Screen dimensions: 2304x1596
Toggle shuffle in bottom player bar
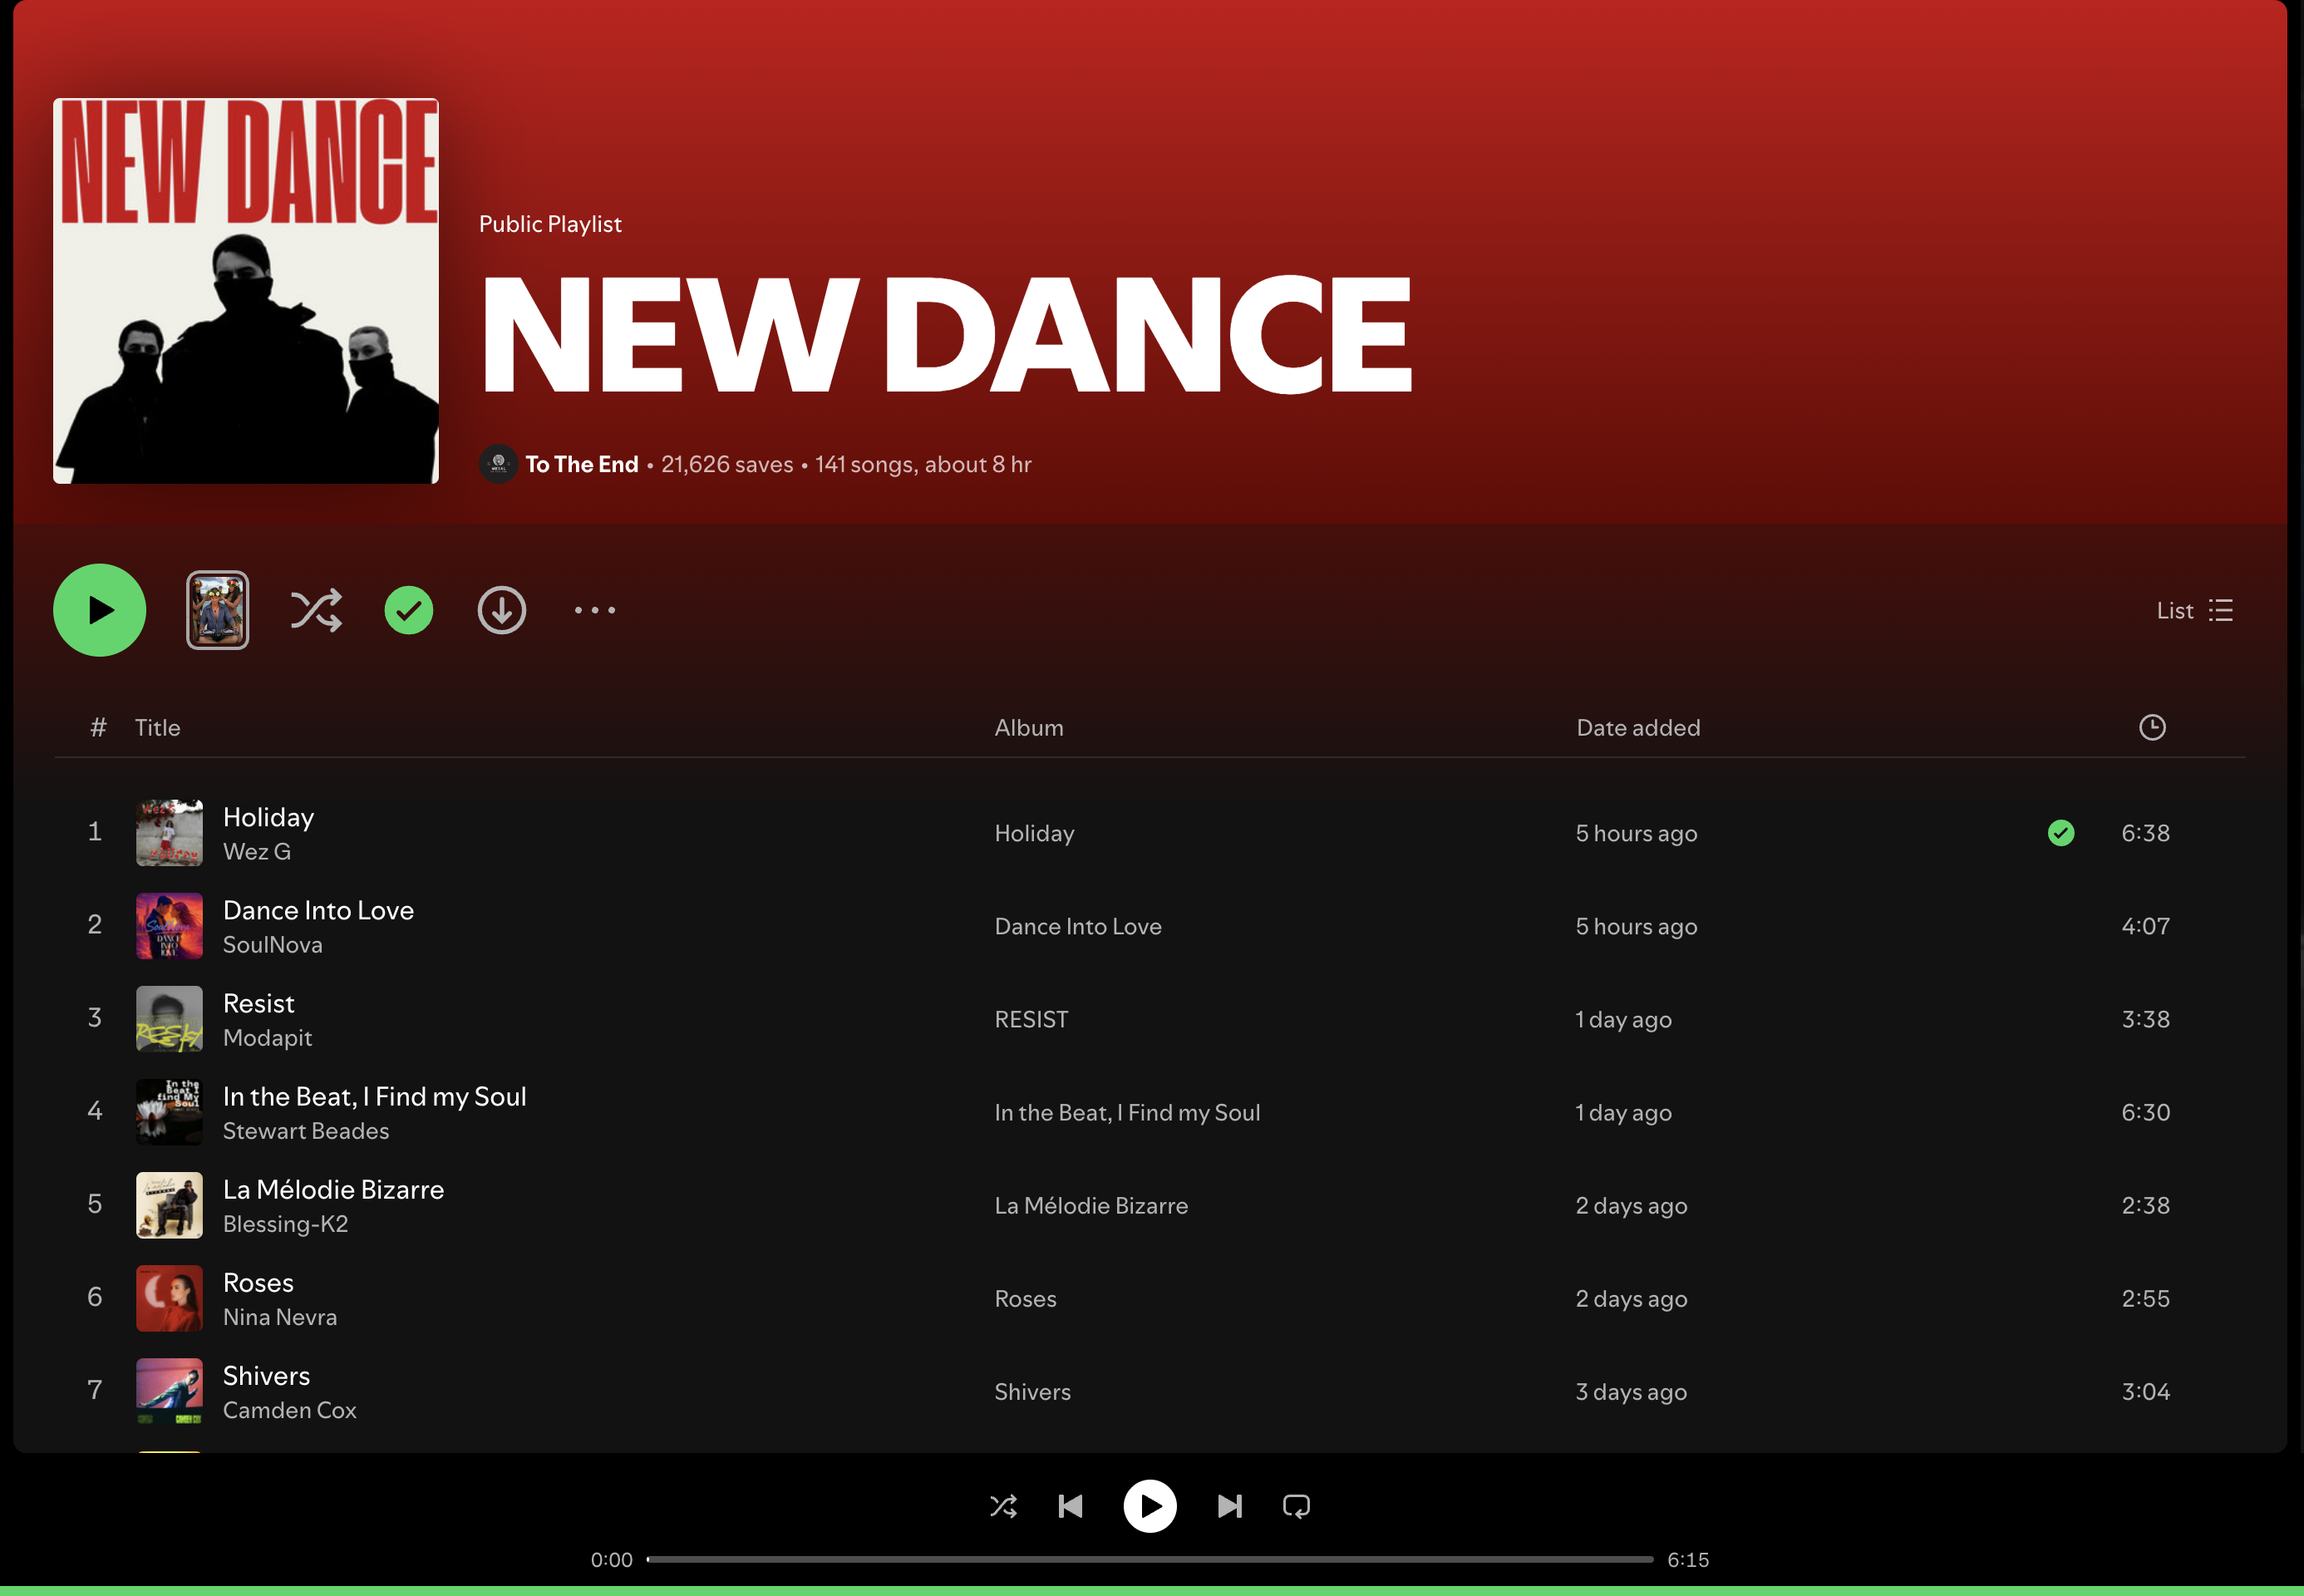tap(1003, 1506)
